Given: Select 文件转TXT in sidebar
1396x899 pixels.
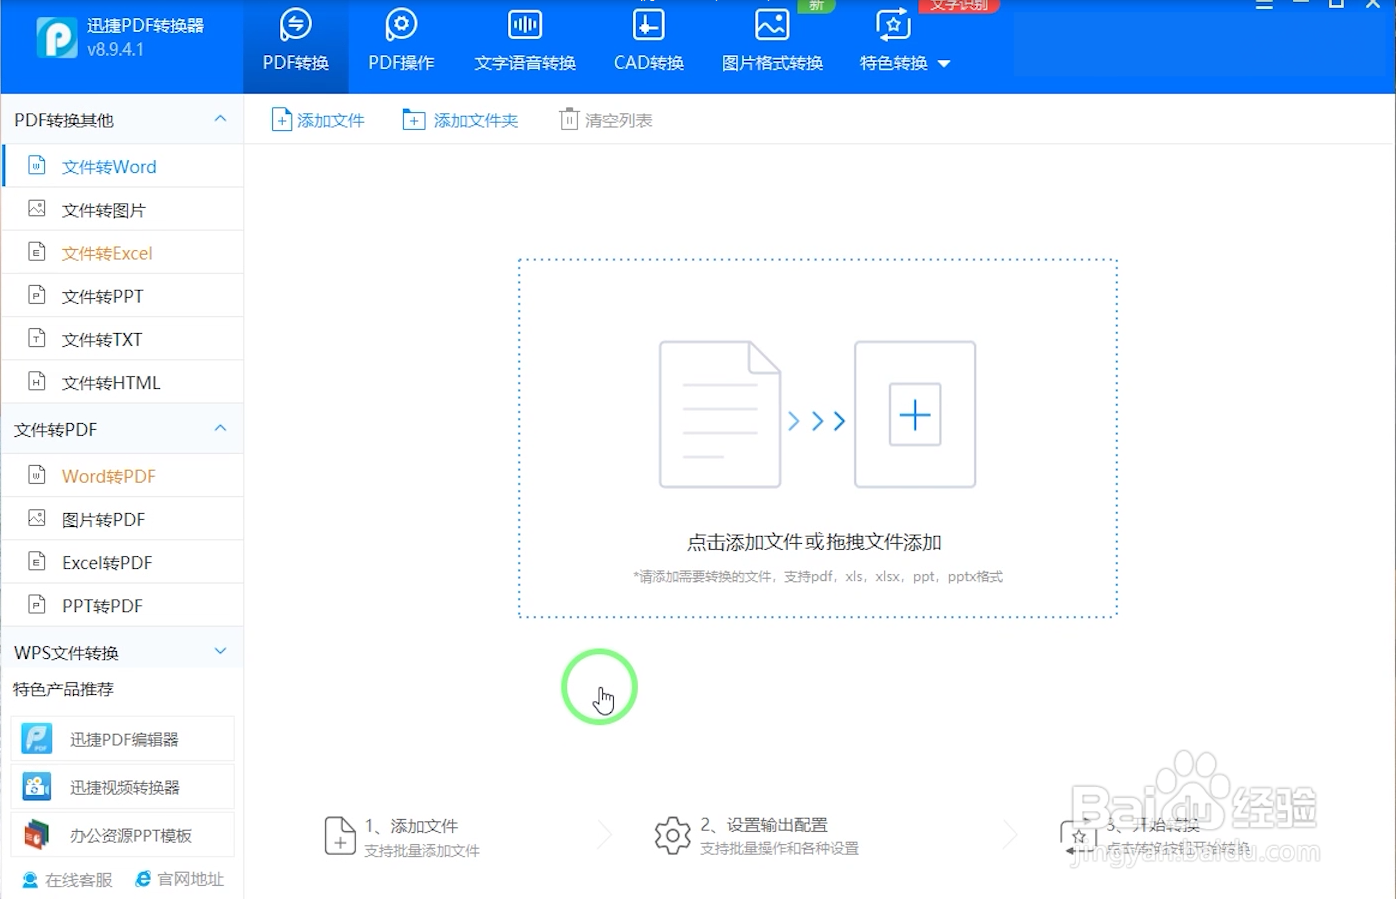Looking at the screenshot, I should click(123, 339).
